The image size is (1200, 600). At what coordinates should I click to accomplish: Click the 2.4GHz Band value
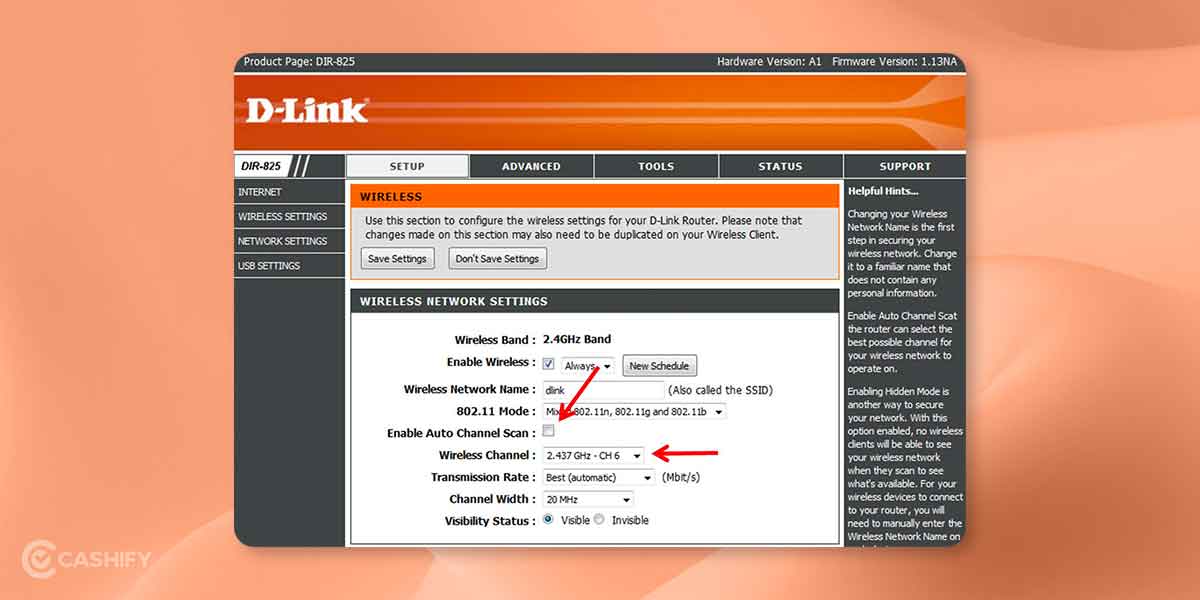(577, 339)
